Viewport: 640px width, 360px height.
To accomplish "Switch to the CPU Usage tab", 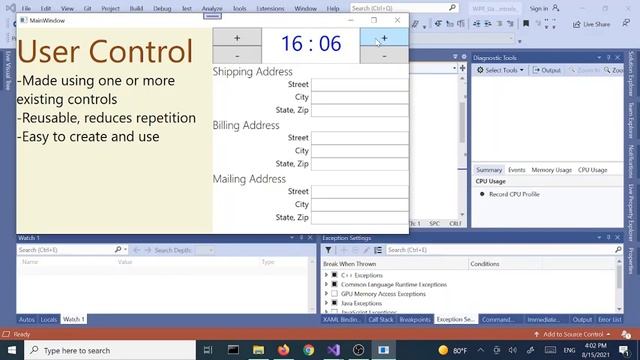I will tap(592, 170).
